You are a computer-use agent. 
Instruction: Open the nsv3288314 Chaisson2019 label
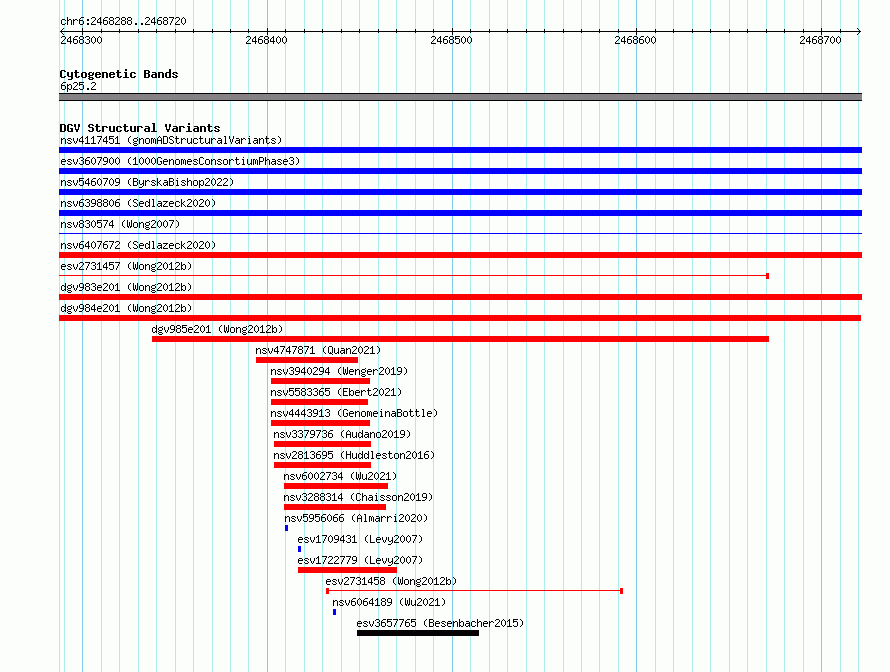click(x=358, y=497)
